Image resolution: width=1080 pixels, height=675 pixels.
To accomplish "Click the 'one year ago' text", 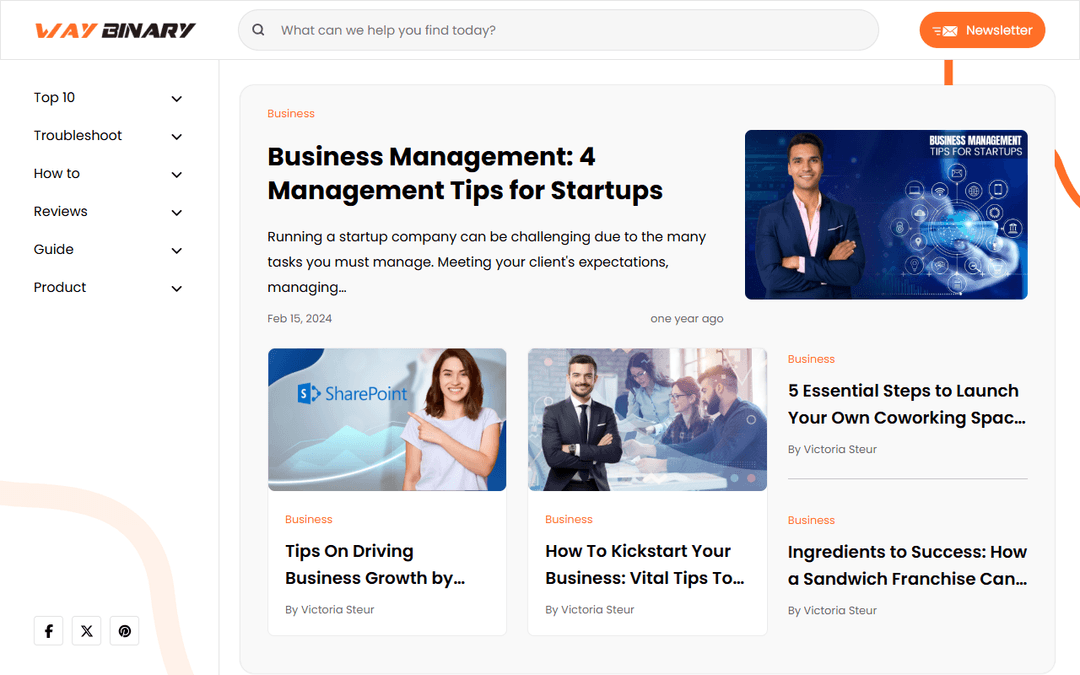I will coord(687,318).
